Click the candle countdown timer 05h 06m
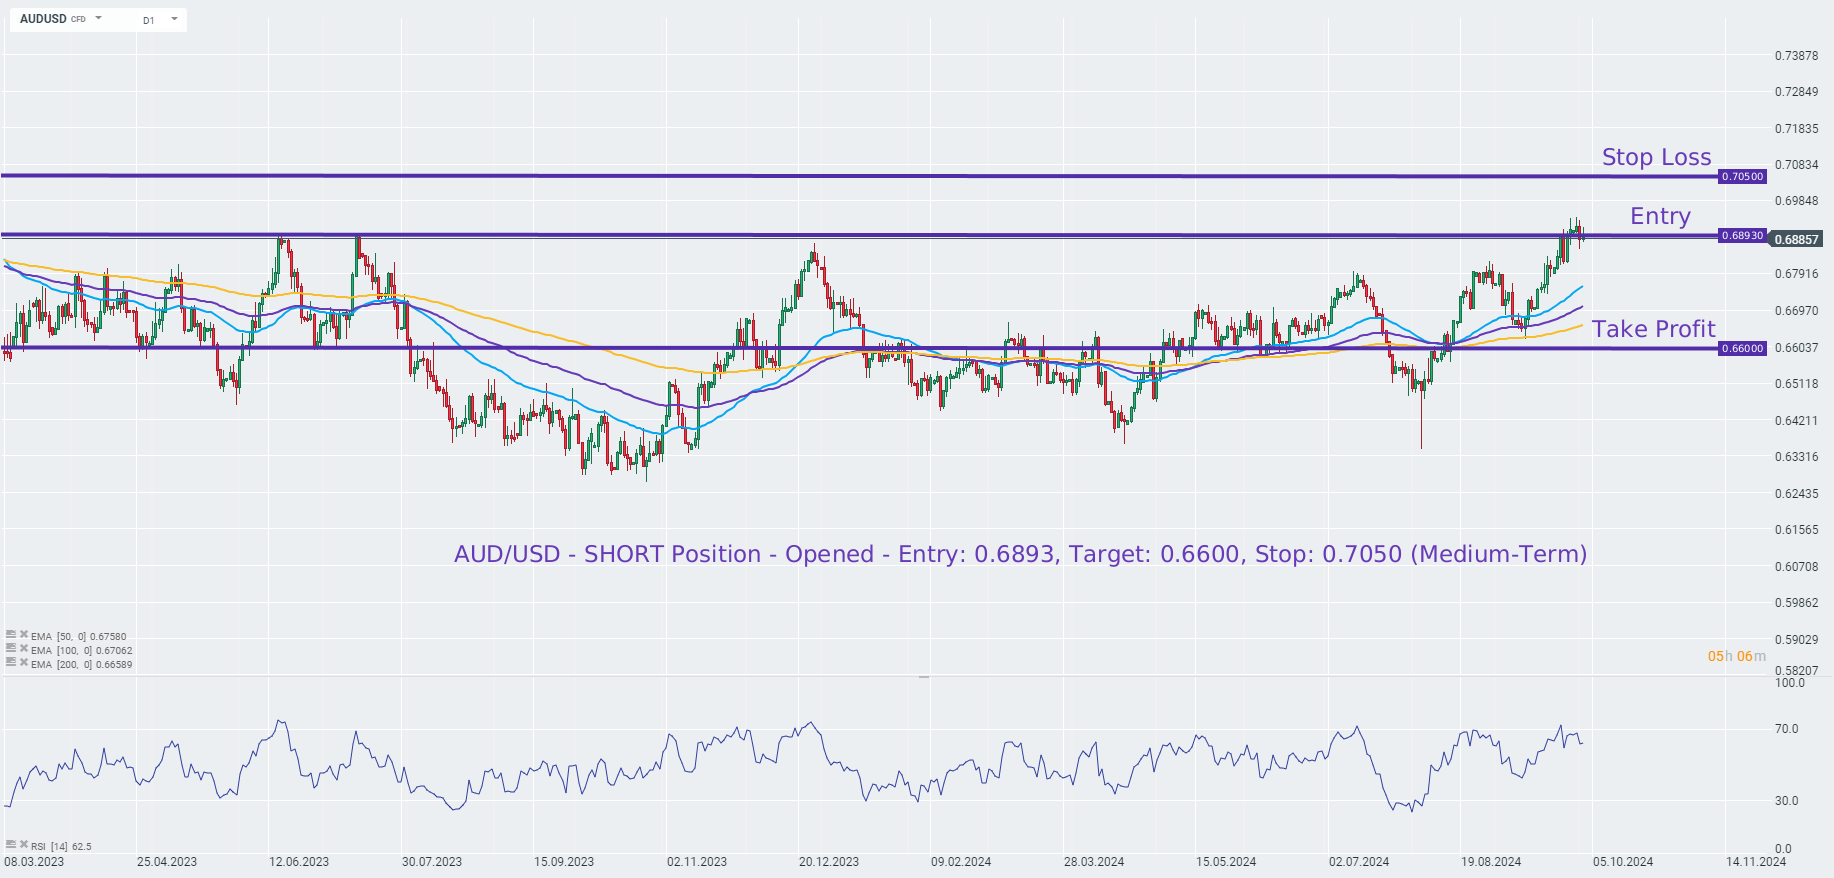 coord(1736,656)
